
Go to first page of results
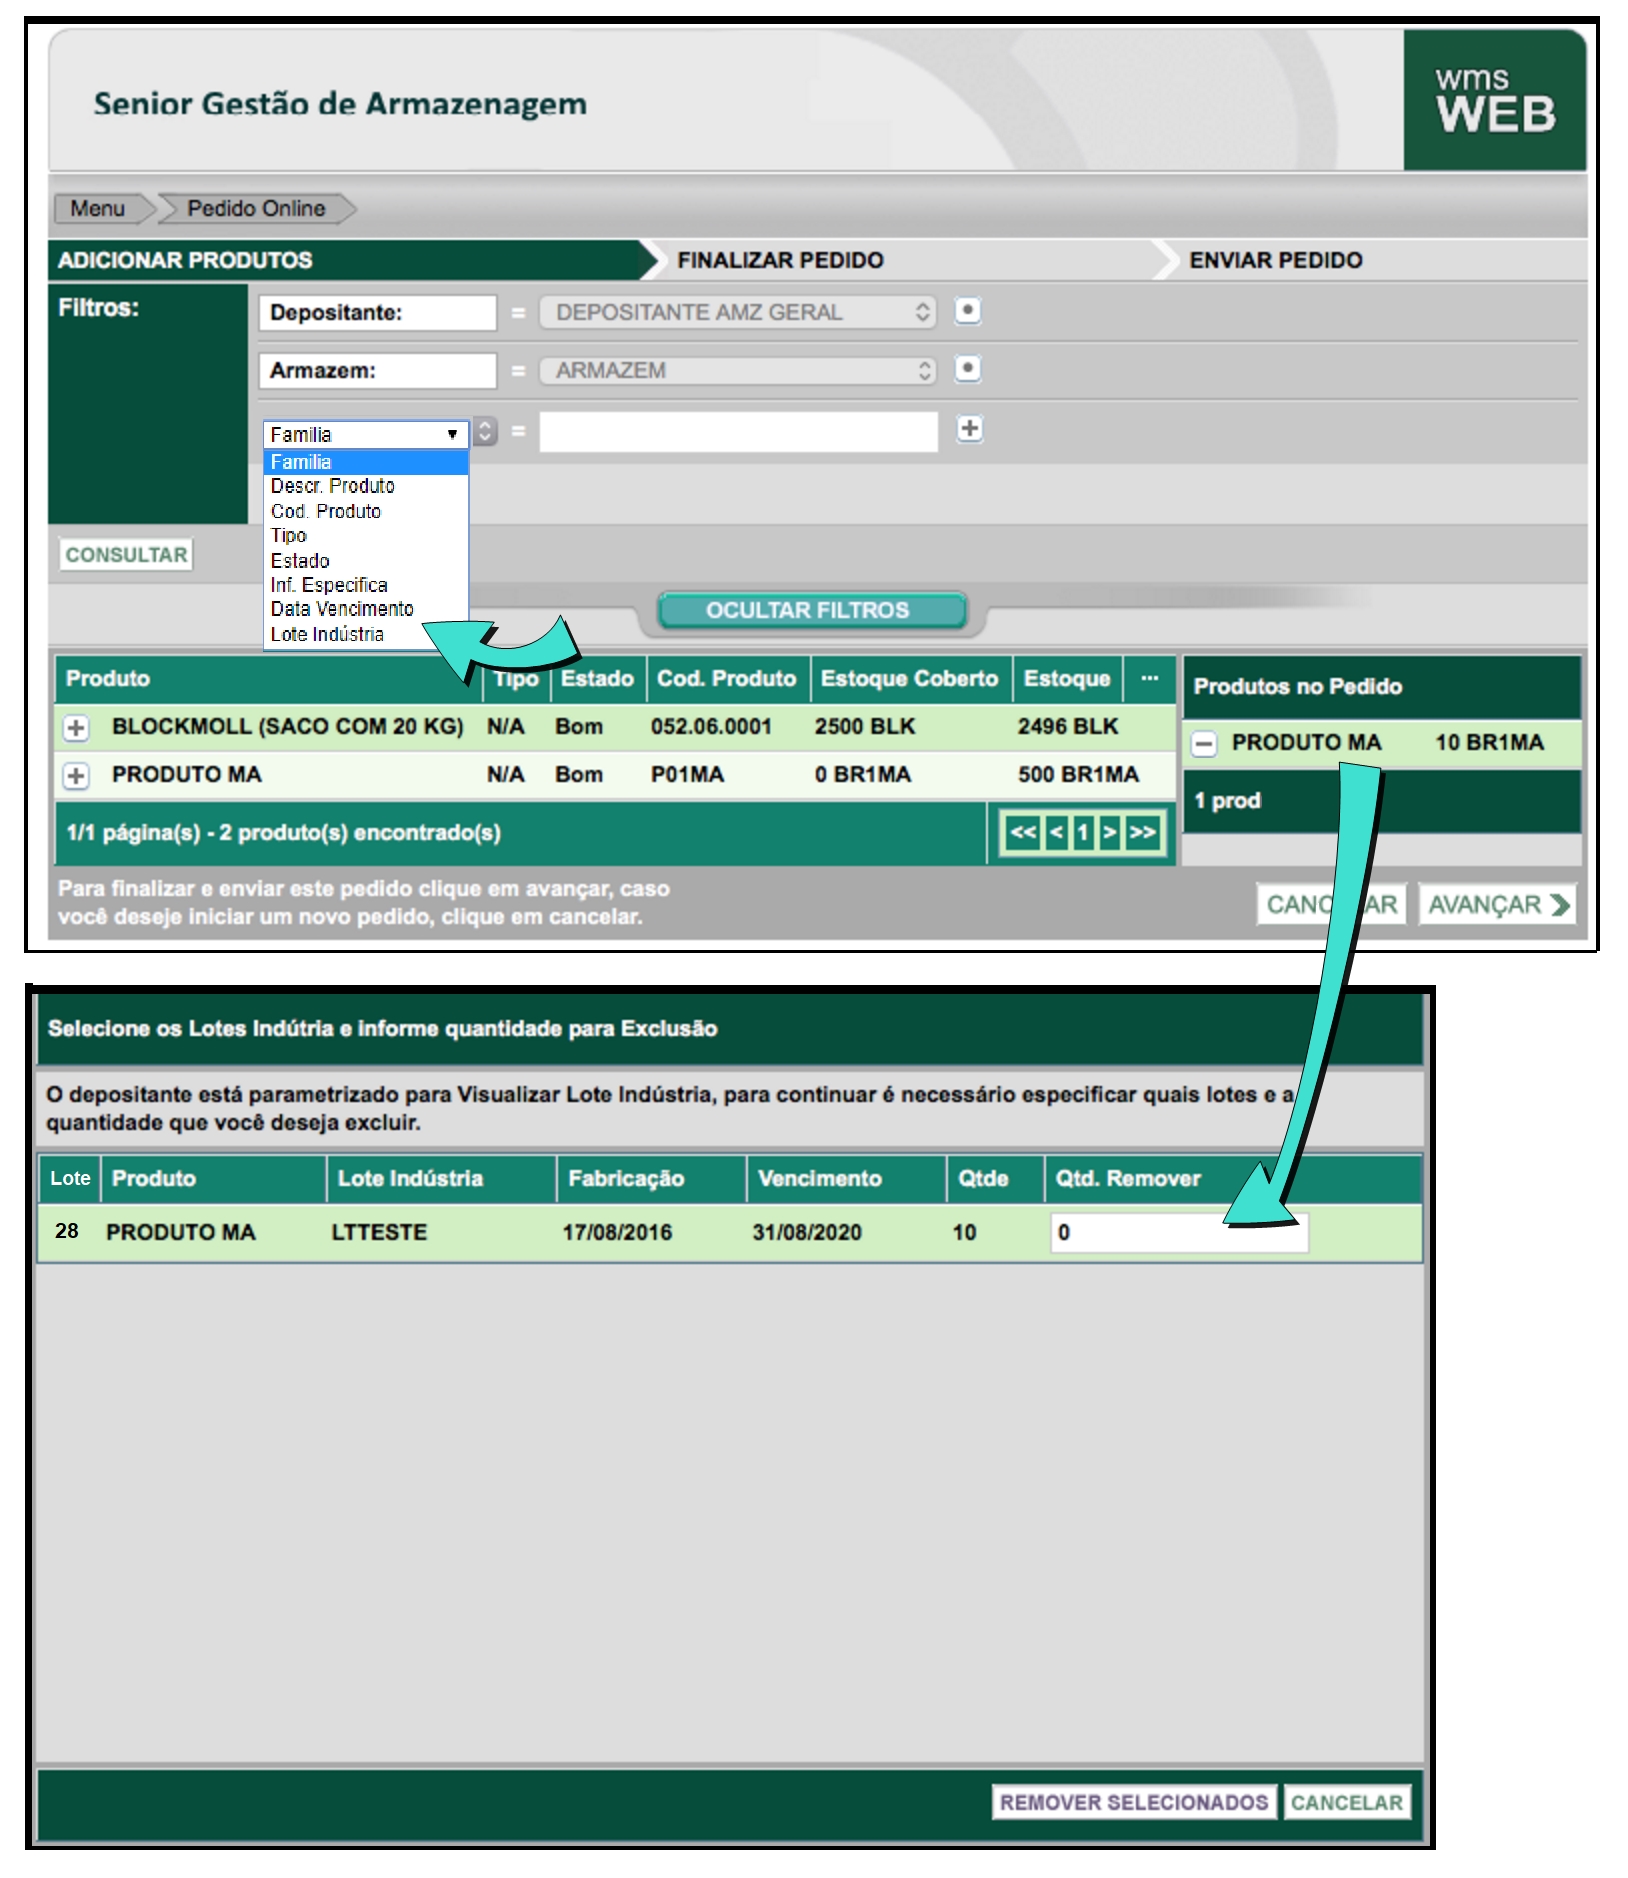point(1023,832)
